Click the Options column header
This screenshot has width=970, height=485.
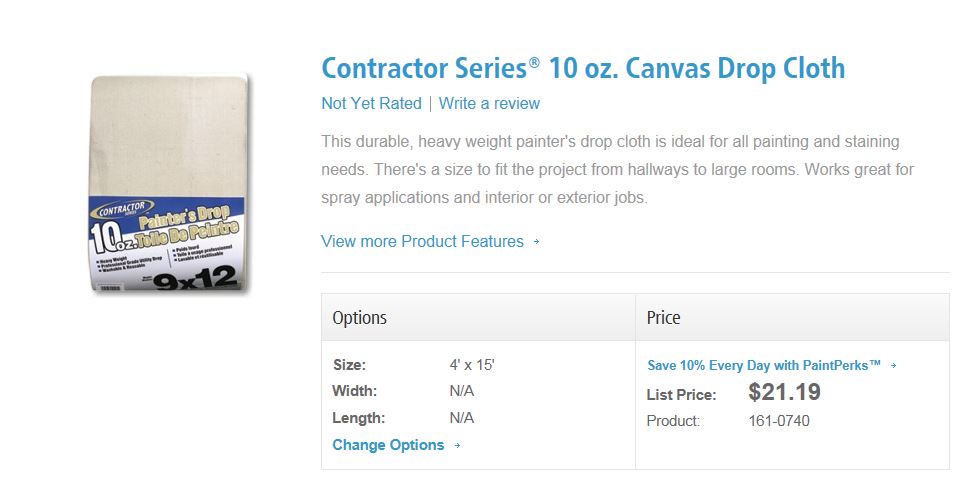click(360, 318)
